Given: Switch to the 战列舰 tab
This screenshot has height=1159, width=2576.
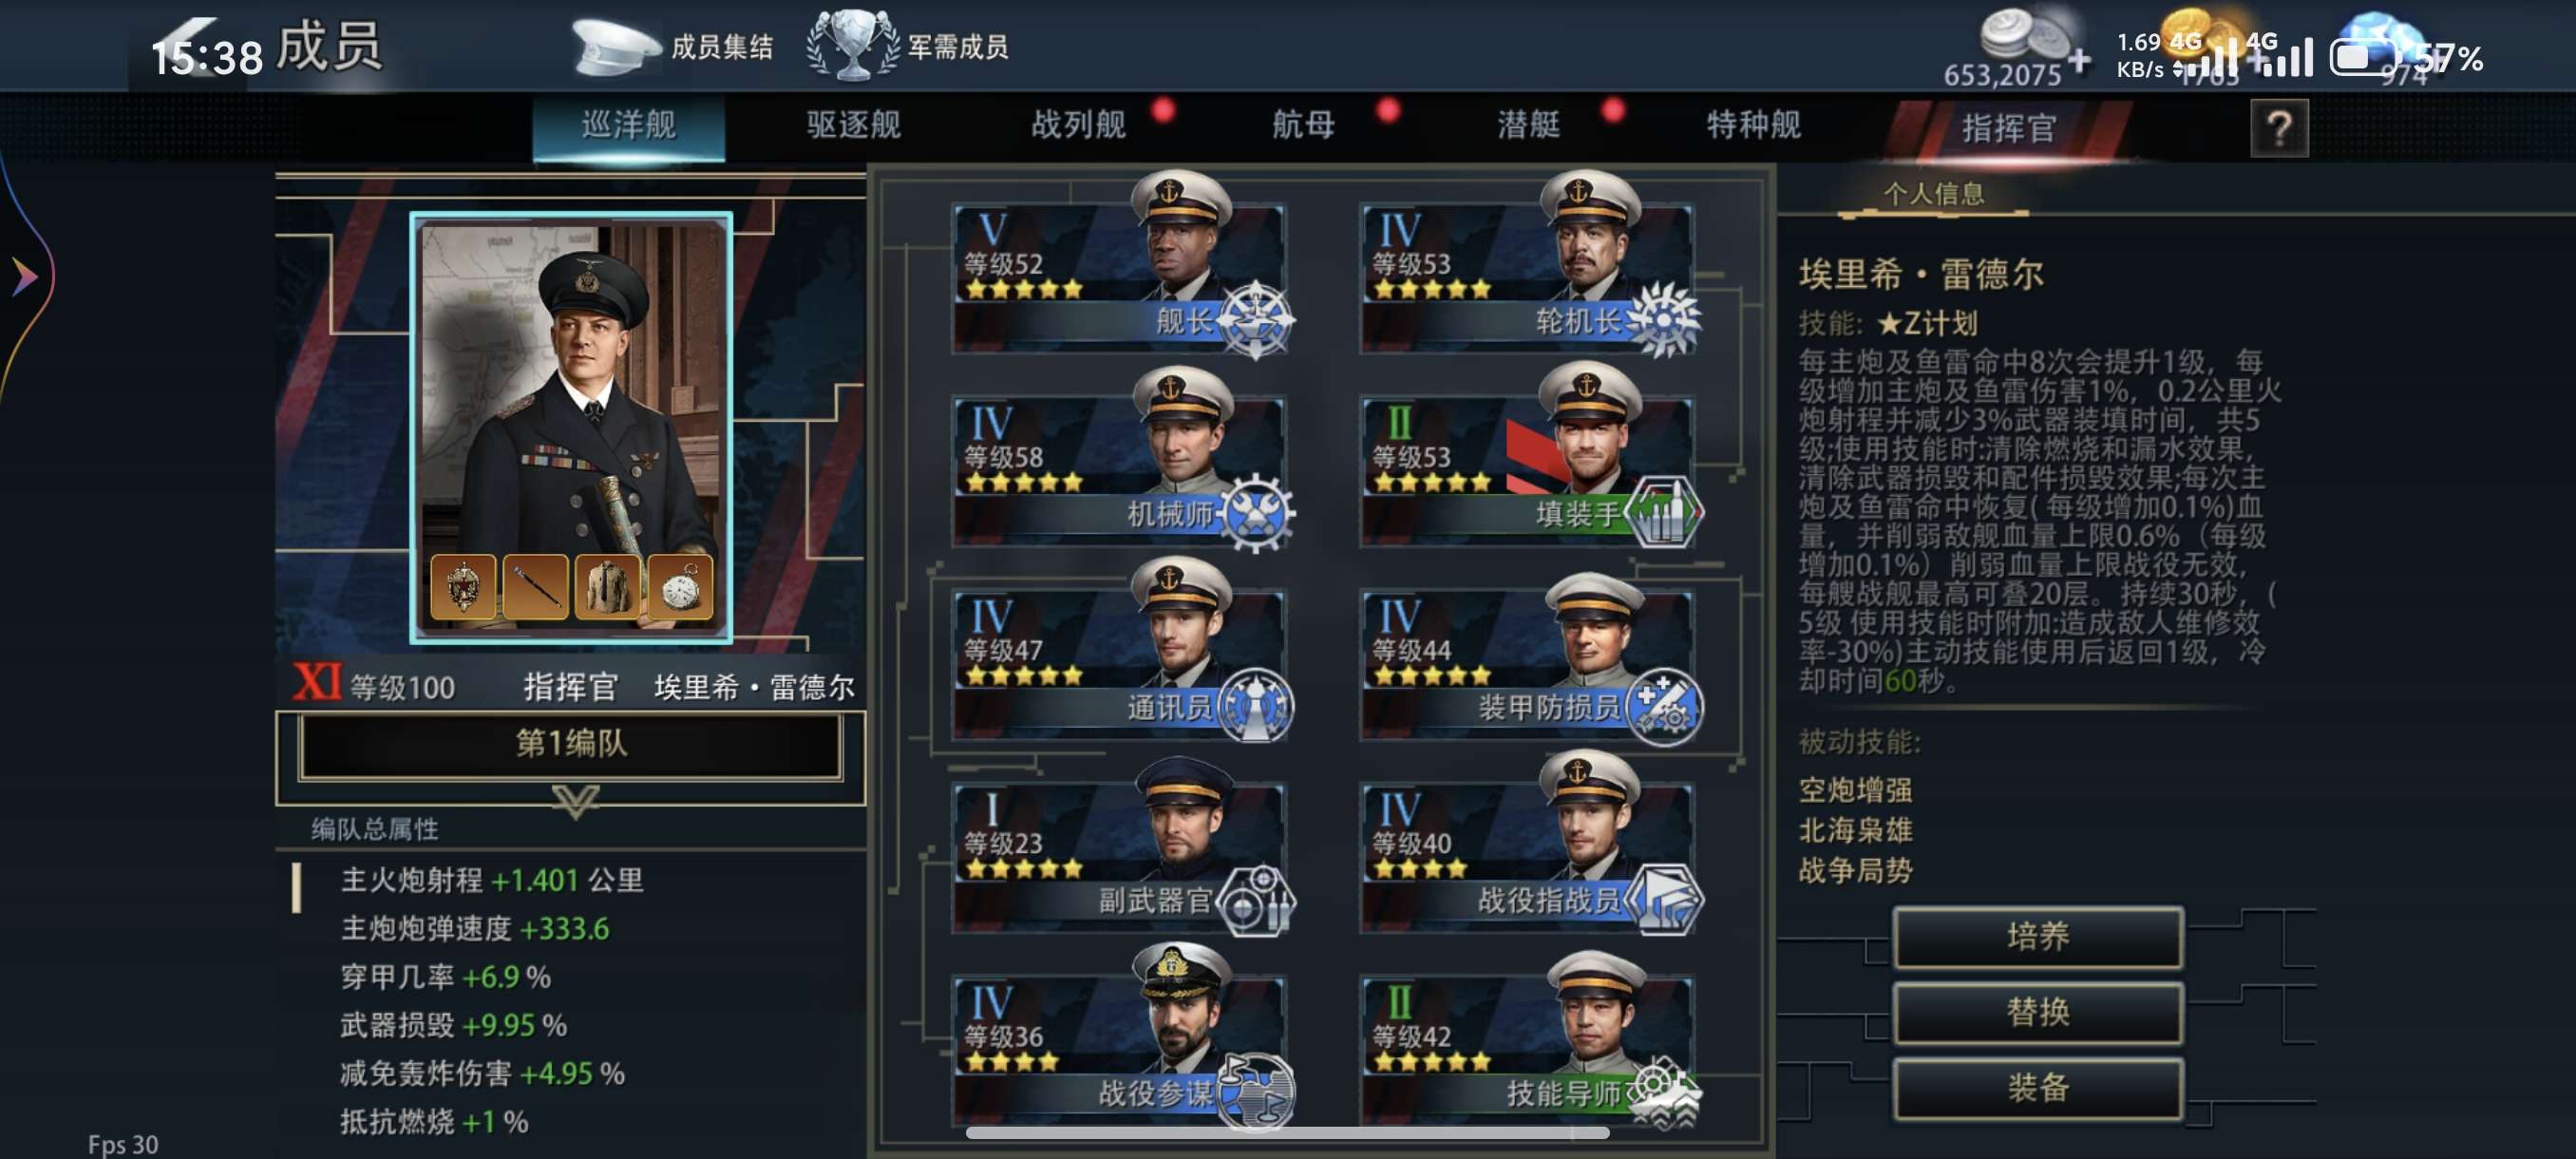Looking at the screenshot, I should (x=1078, y=125).
